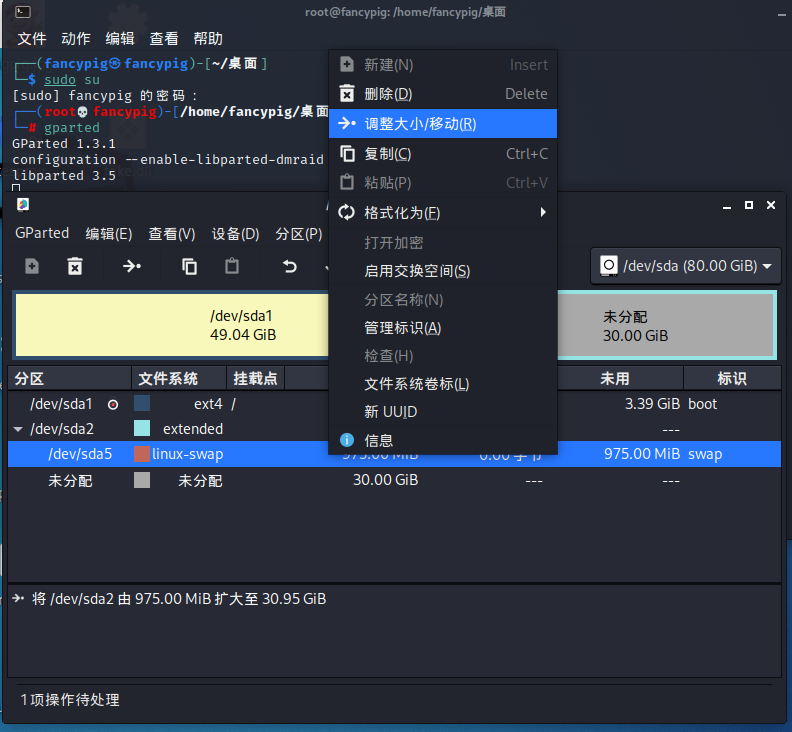Click the red linux-swap color swatch
The height and width of the screenshot is (732, 792).
coord(142,454)
